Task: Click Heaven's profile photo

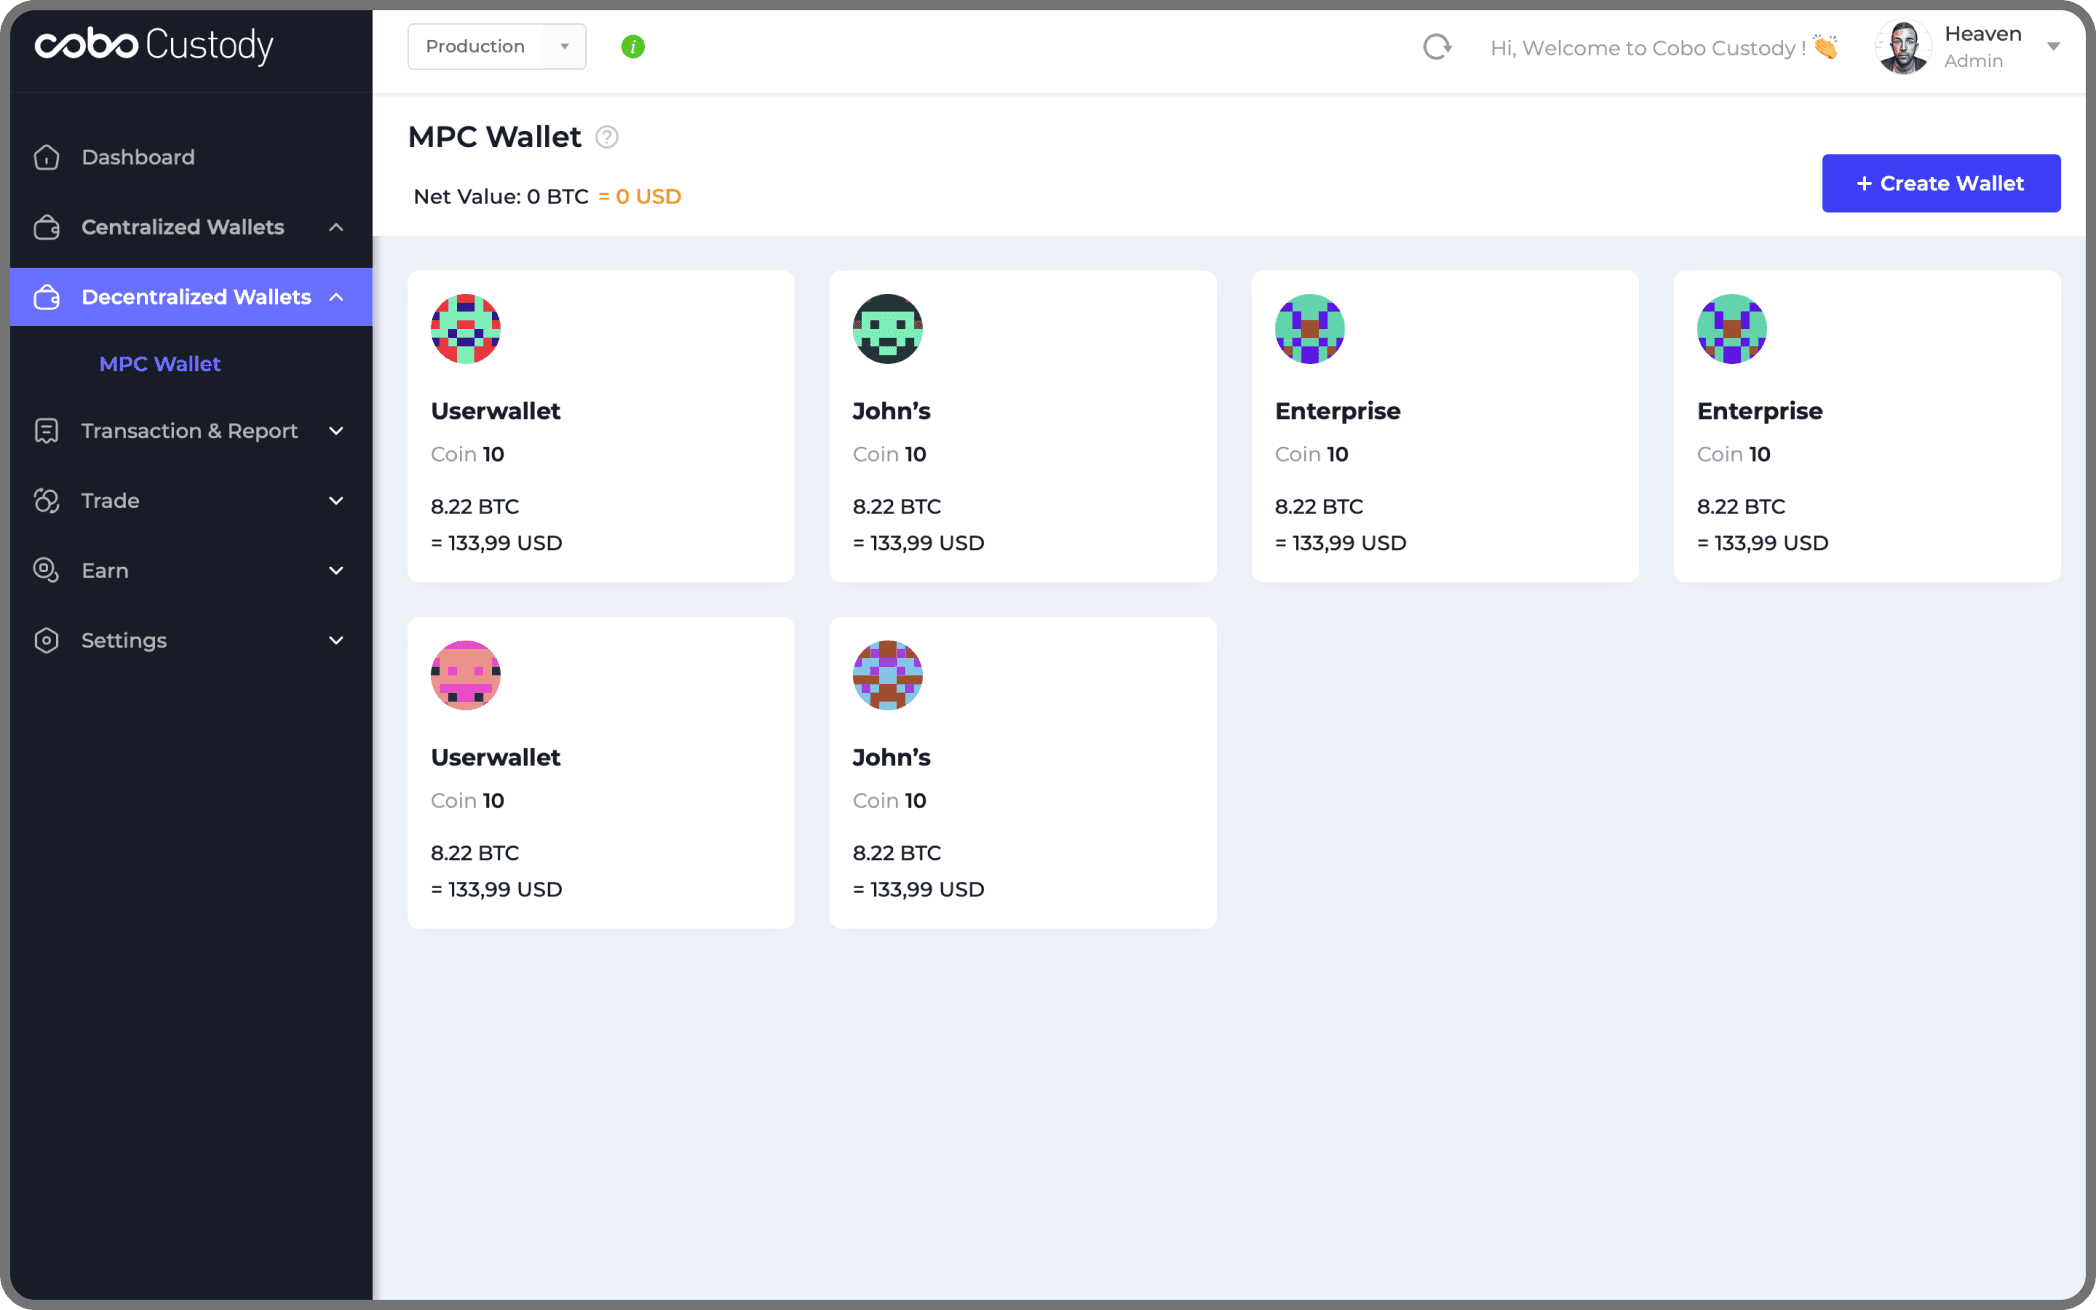Action: point(1902,47)
